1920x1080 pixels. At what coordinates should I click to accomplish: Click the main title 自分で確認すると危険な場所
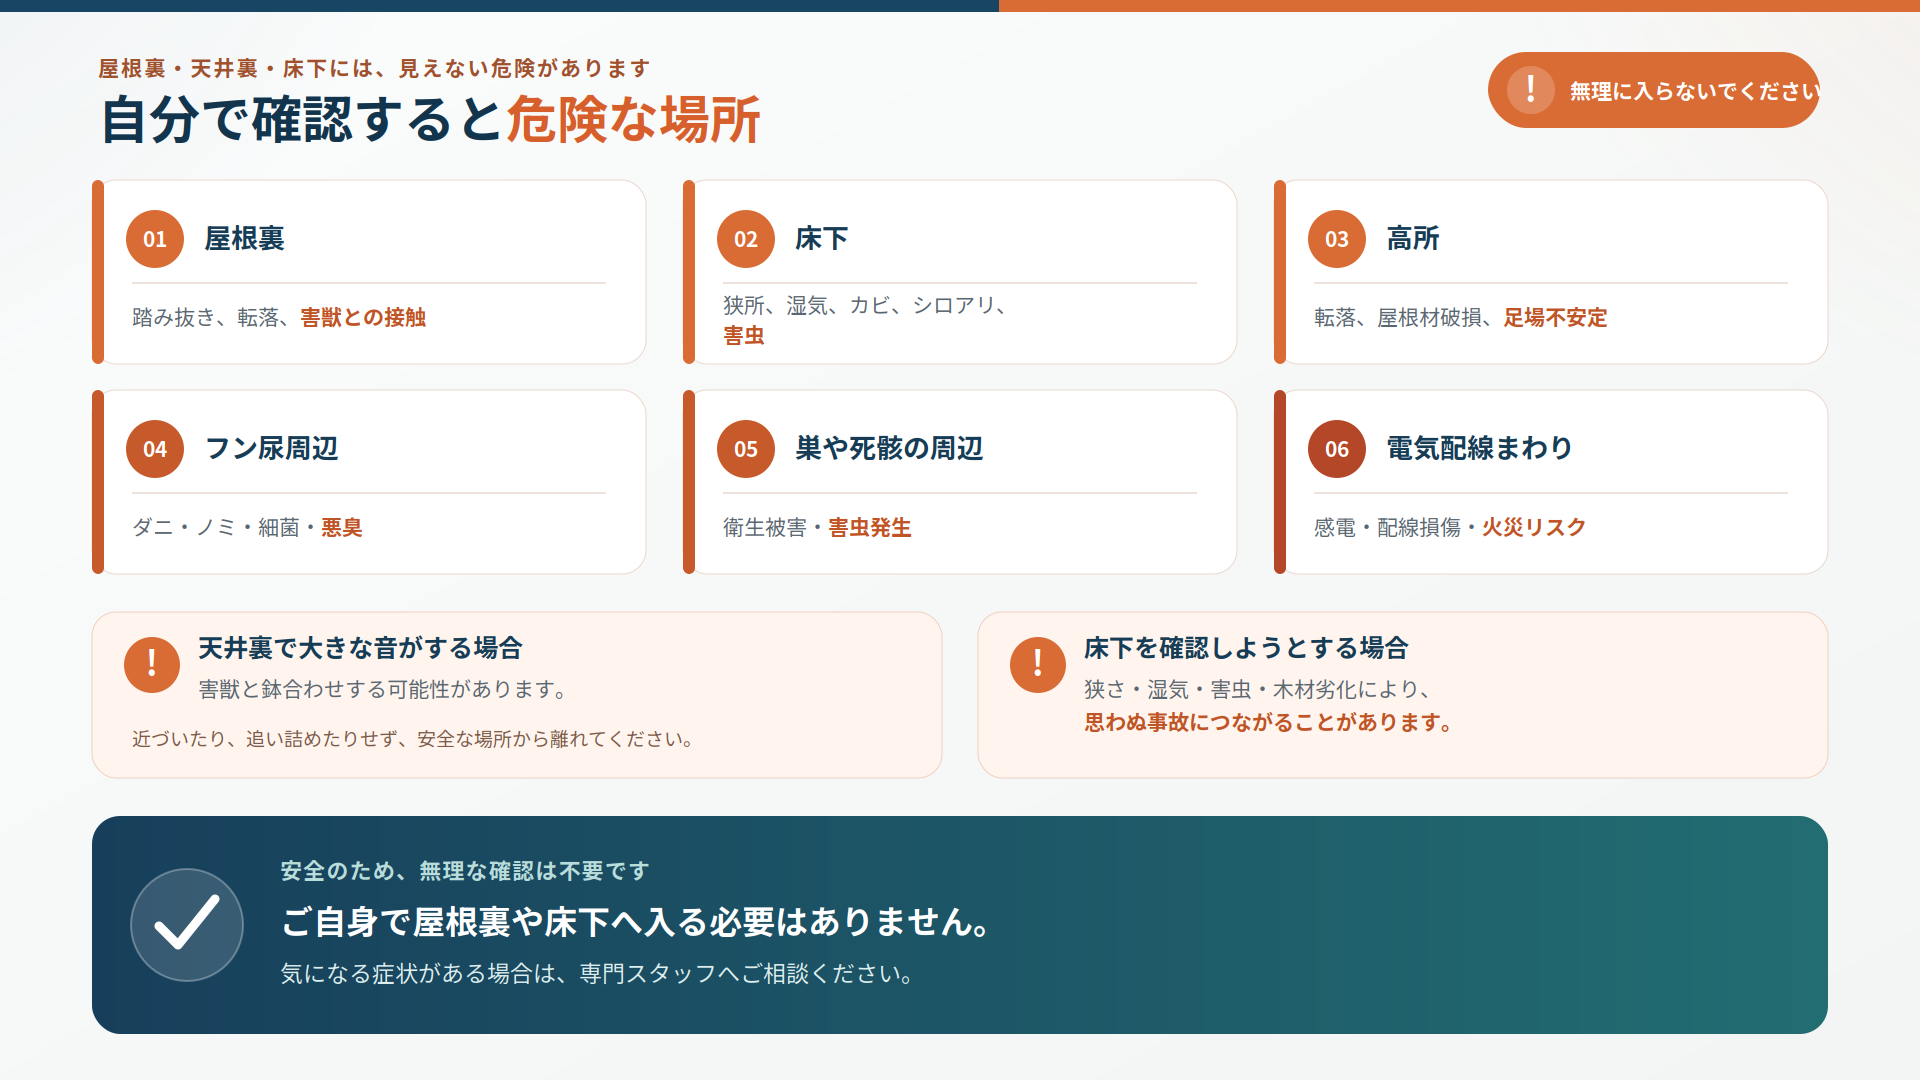(431, 120)
